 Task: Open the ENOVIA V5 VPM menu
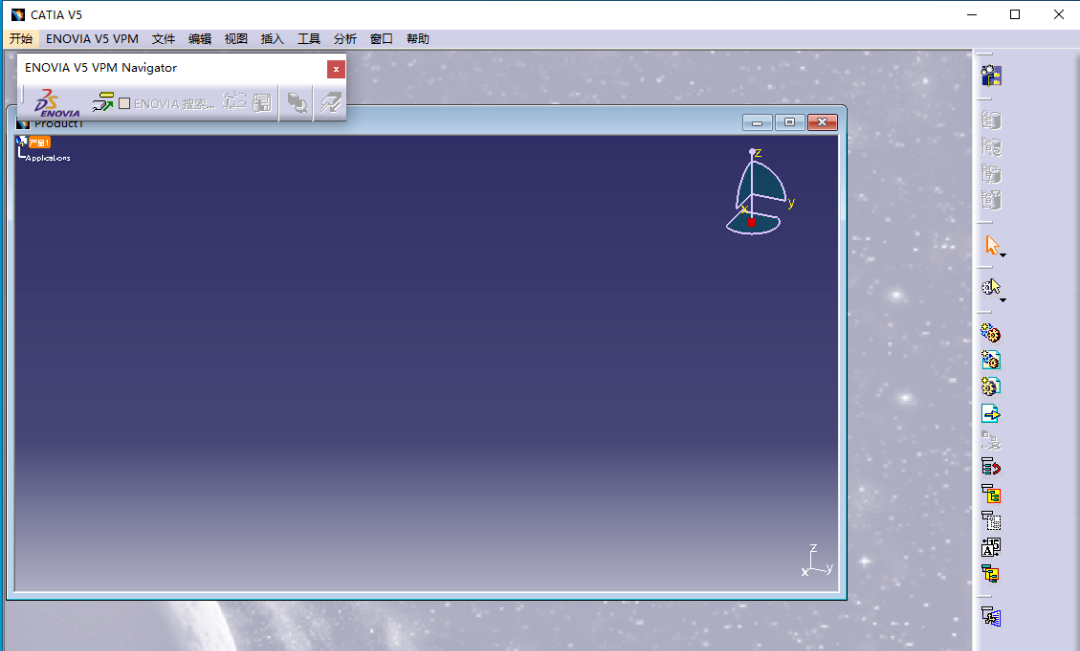coord(92,39)
